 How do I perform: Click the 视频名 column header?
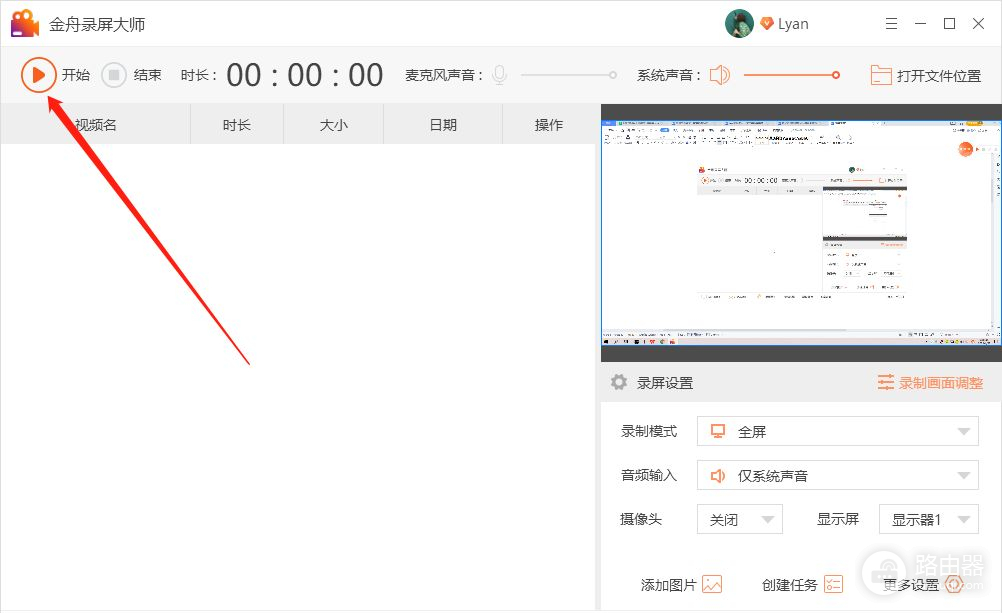(96, 125)
